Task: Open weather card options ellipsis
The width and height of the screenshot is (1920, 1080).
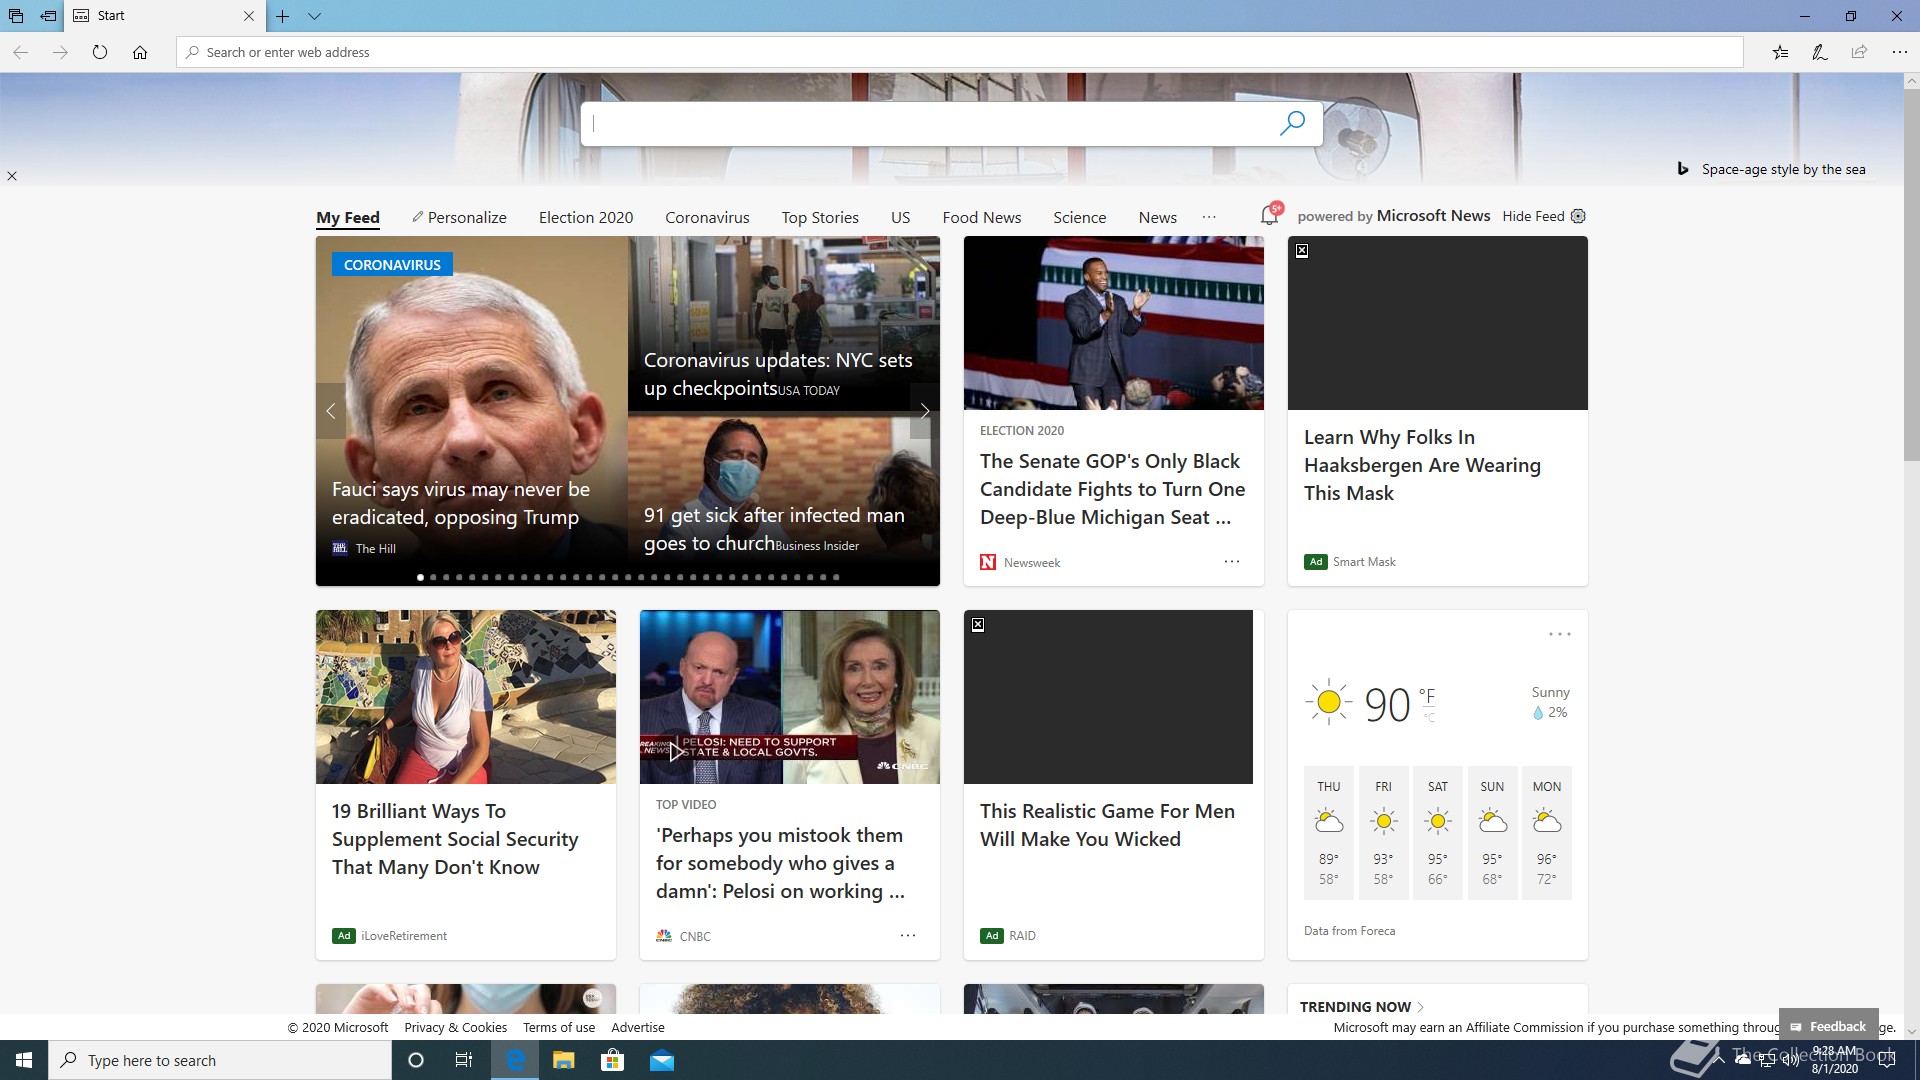Action: point(1560,634)
